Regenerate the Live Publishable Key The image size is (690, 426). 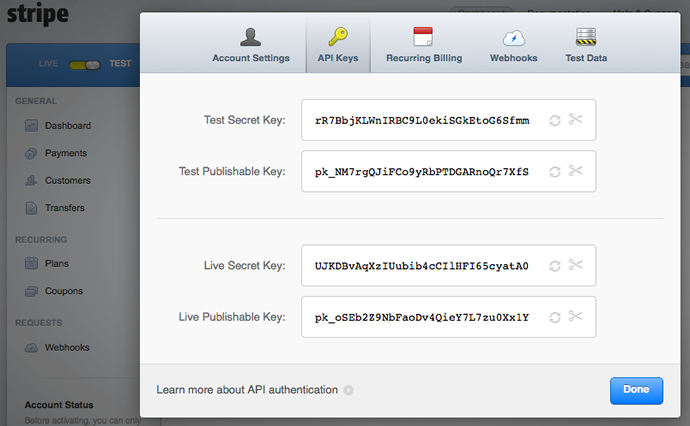point(555,317)
